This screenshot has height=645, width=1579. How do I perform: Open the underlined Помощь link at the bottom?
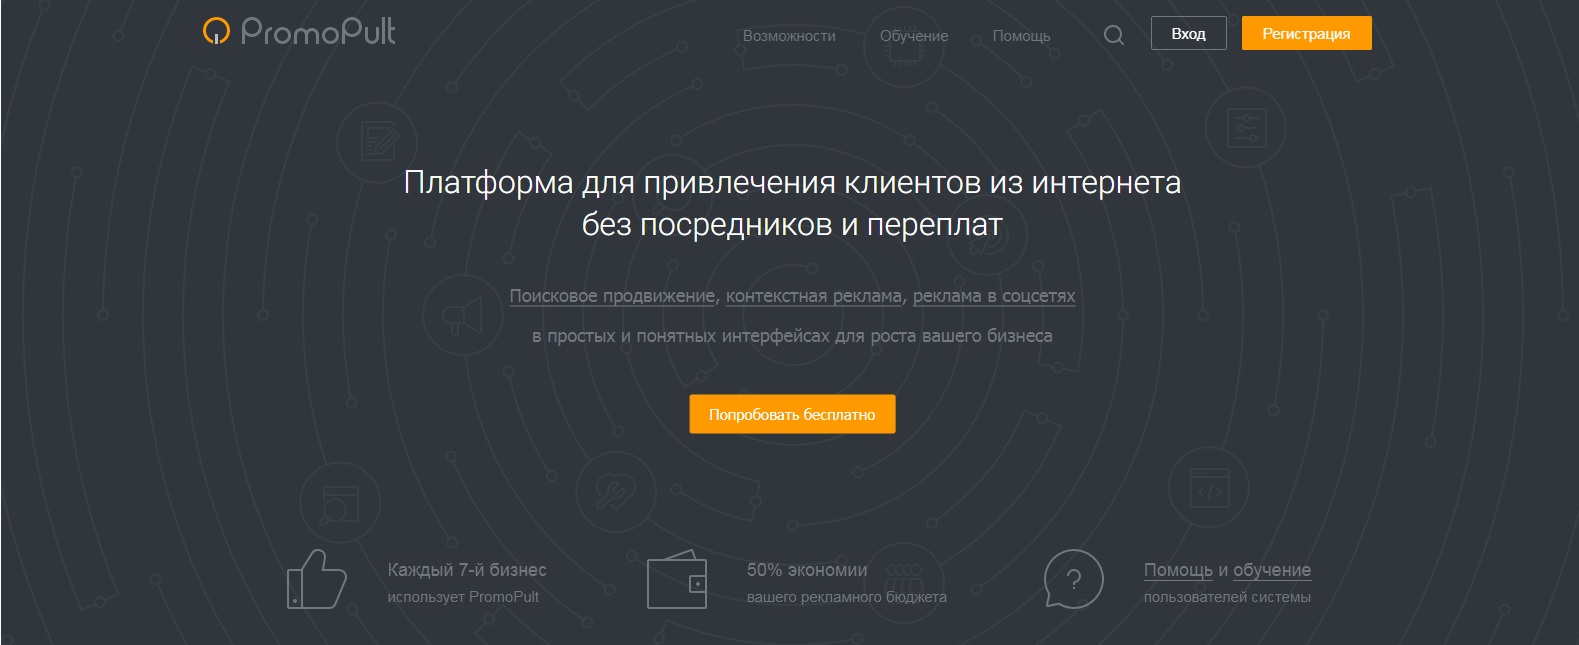click(1178, 570)
